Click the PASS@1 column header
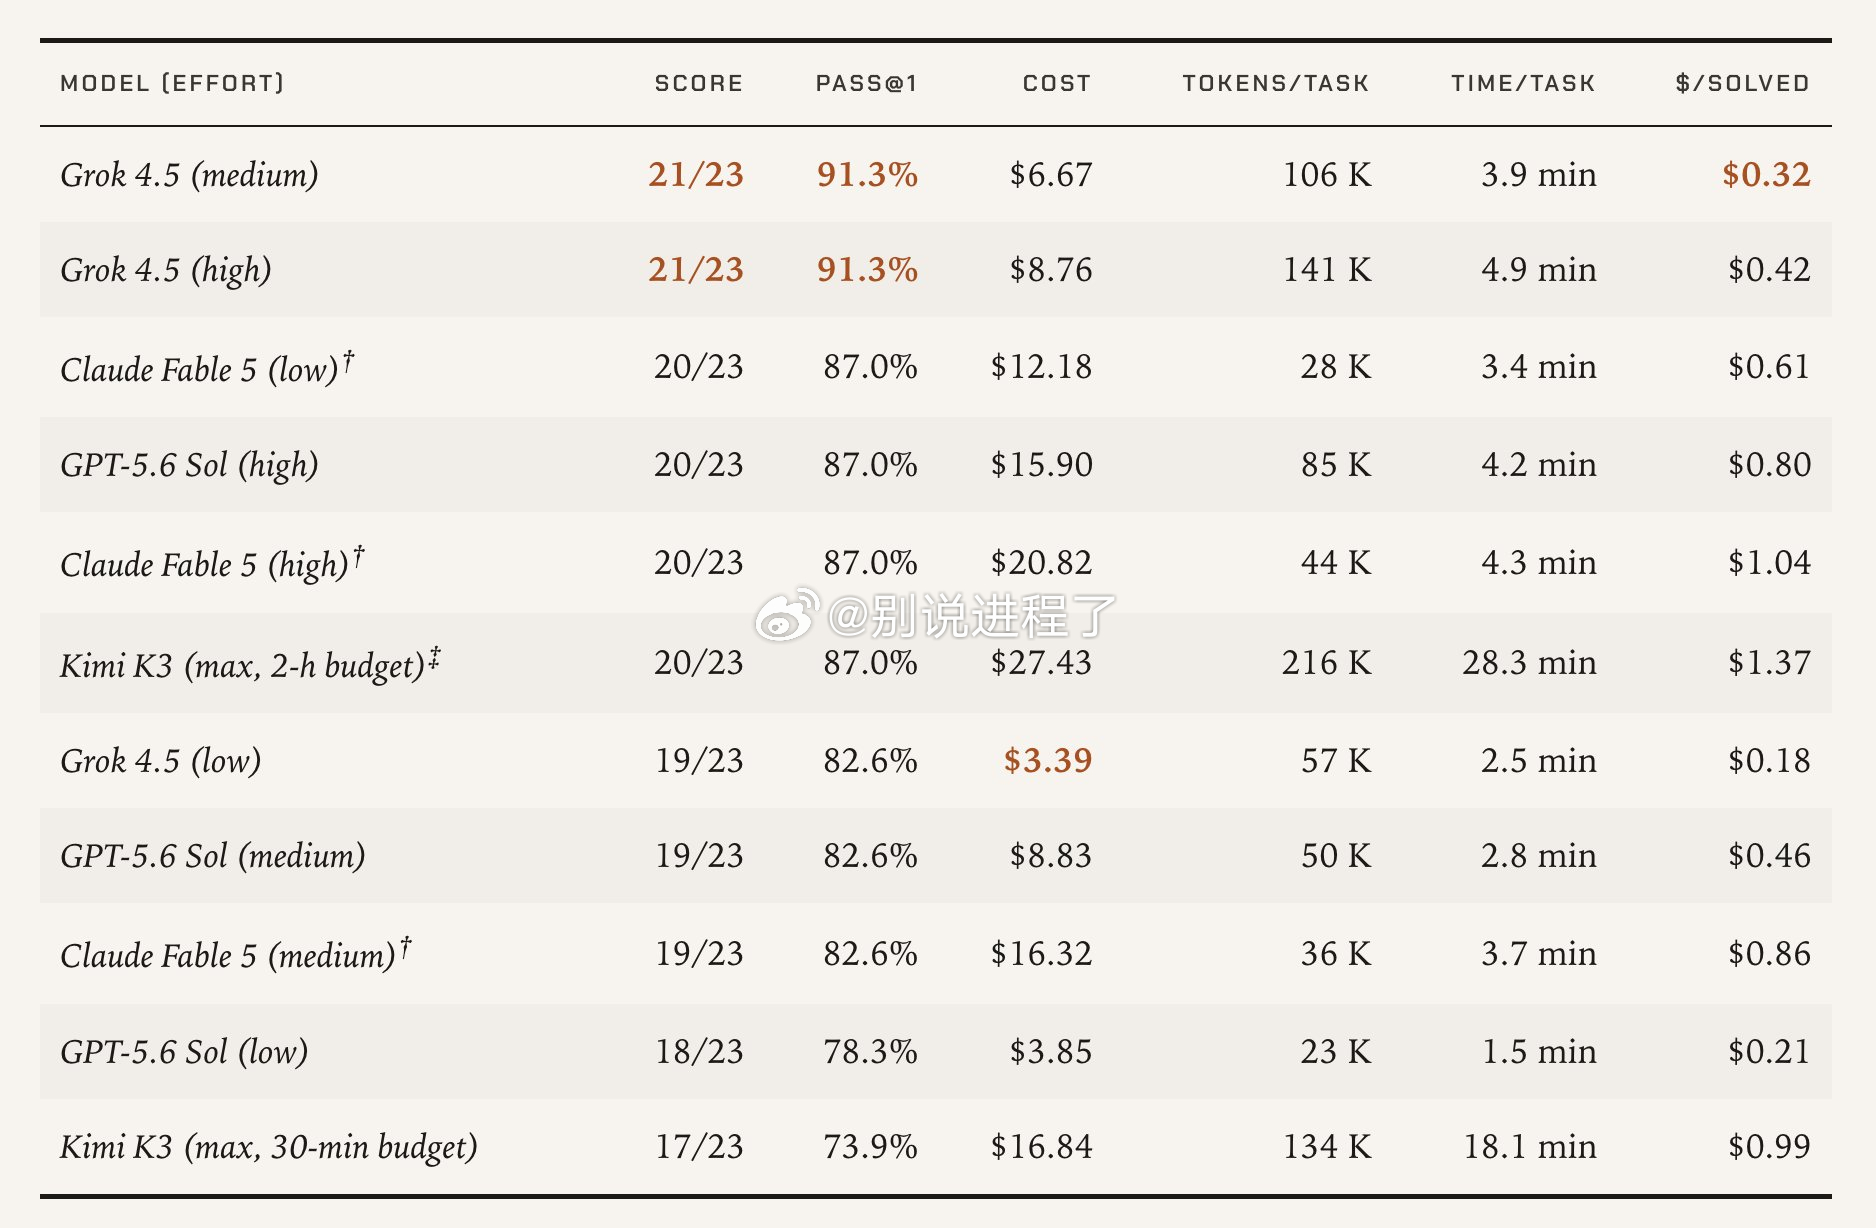Screen dimensions: 1876x1228 (866, 83)
